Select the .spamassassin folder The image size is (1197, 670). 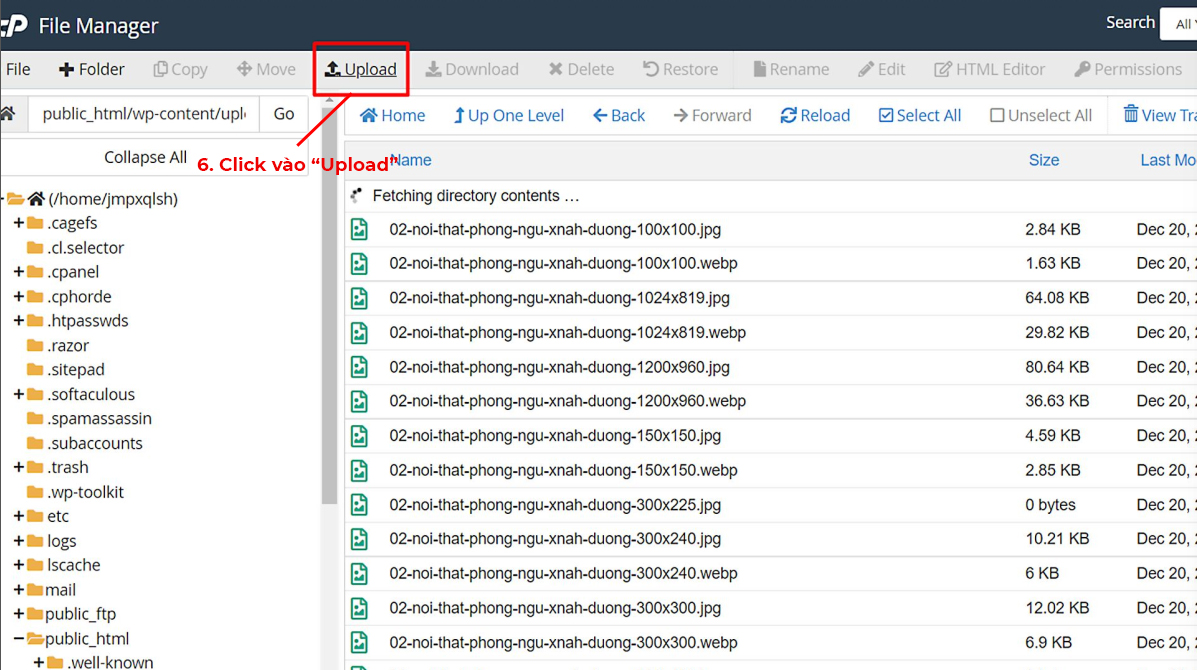pyautogui.click(x=99, y=418)
